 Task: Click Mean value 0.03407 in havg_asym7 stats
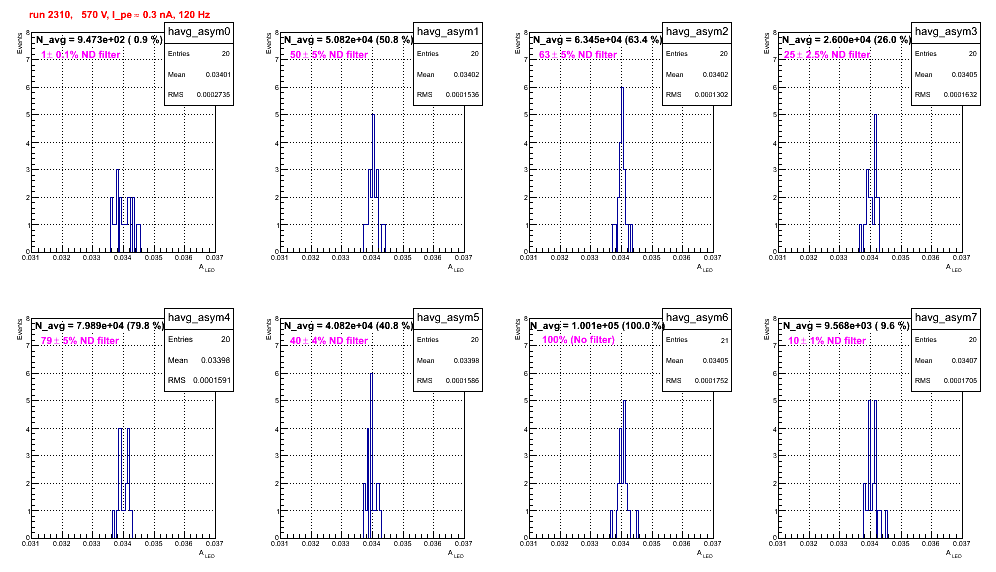tap(965, 360)
